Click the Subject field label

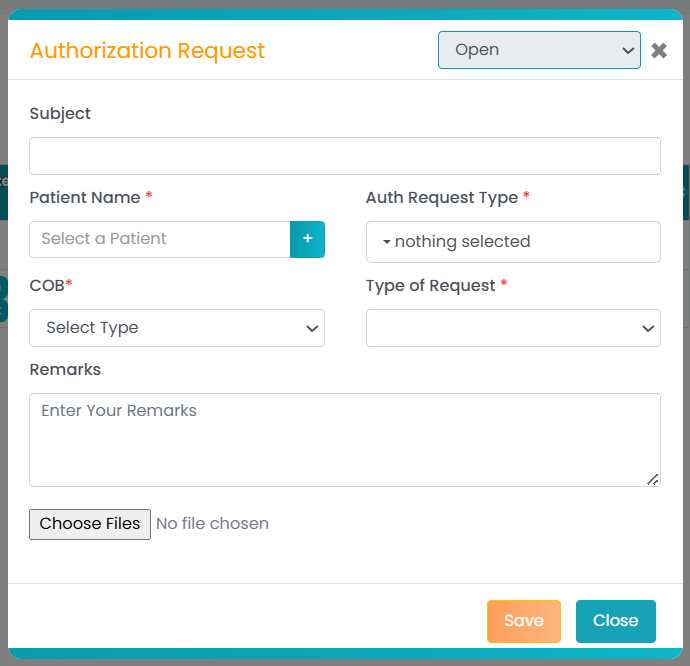[60, 114]
